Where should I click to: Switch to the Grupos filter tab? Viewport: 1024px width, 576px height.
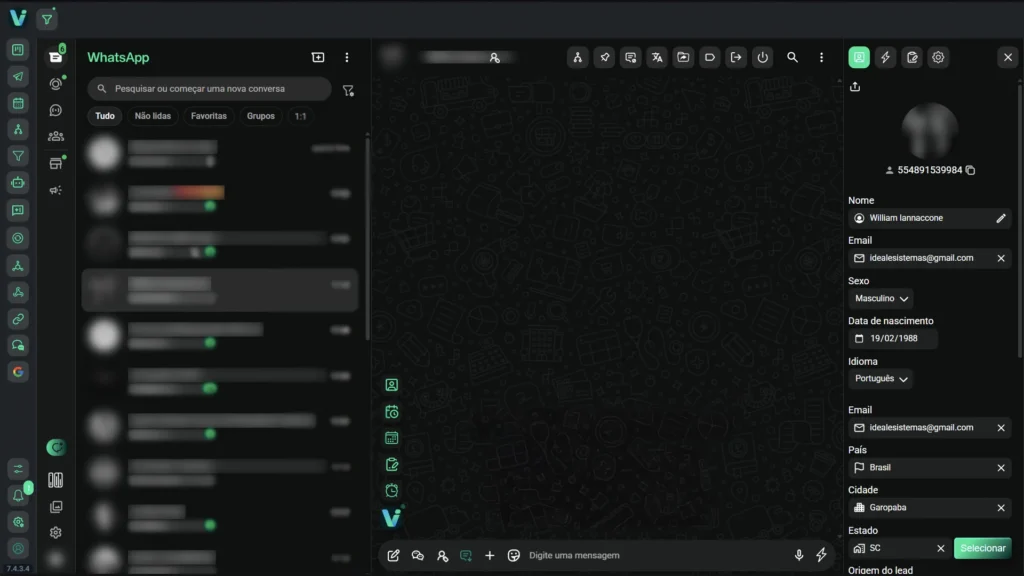tap(261, 116)
